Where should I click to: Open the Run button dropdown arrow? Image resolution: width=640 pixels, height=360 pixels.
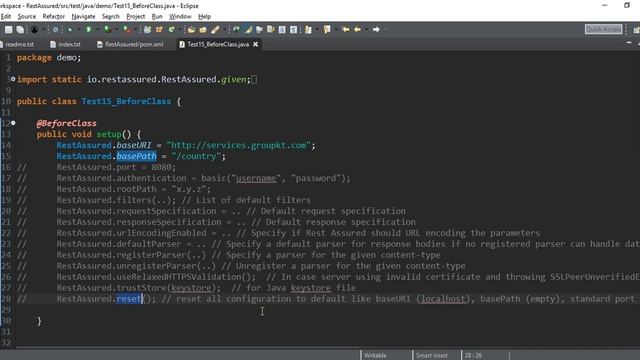pyautogui.click(x=97, y=29)
